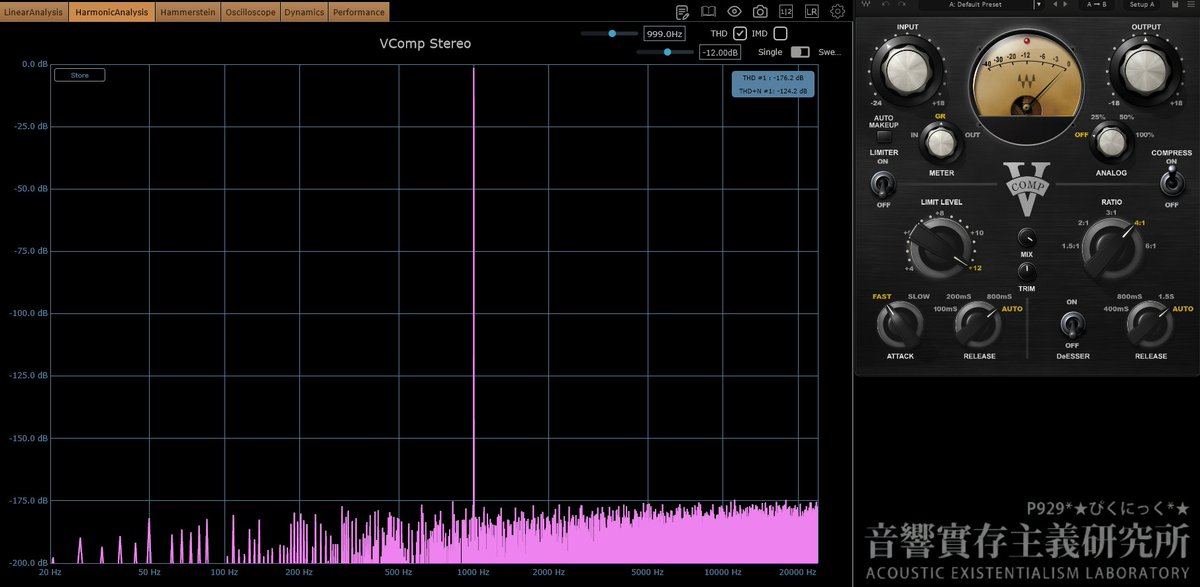The width and height of the screenshot is (1200, 587).
Task: Open the Dynamics tab
Action: [304, 12]
